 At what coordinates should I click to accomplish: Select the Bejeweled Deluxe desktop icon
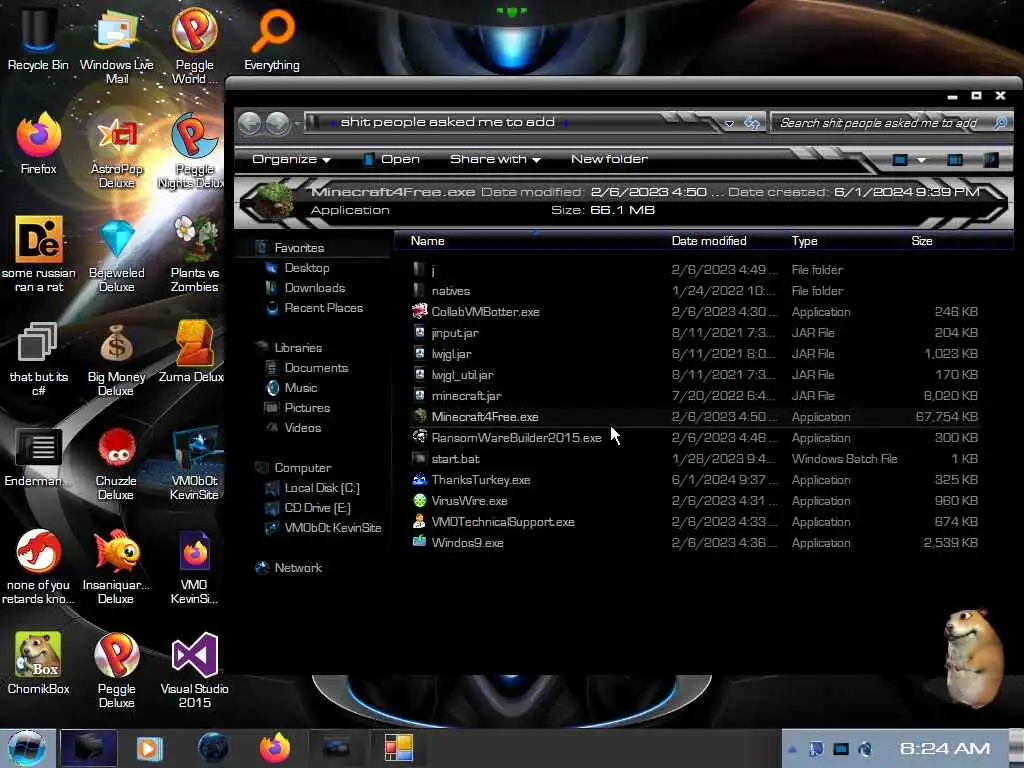pyautogui.click(x=116, y=255)
